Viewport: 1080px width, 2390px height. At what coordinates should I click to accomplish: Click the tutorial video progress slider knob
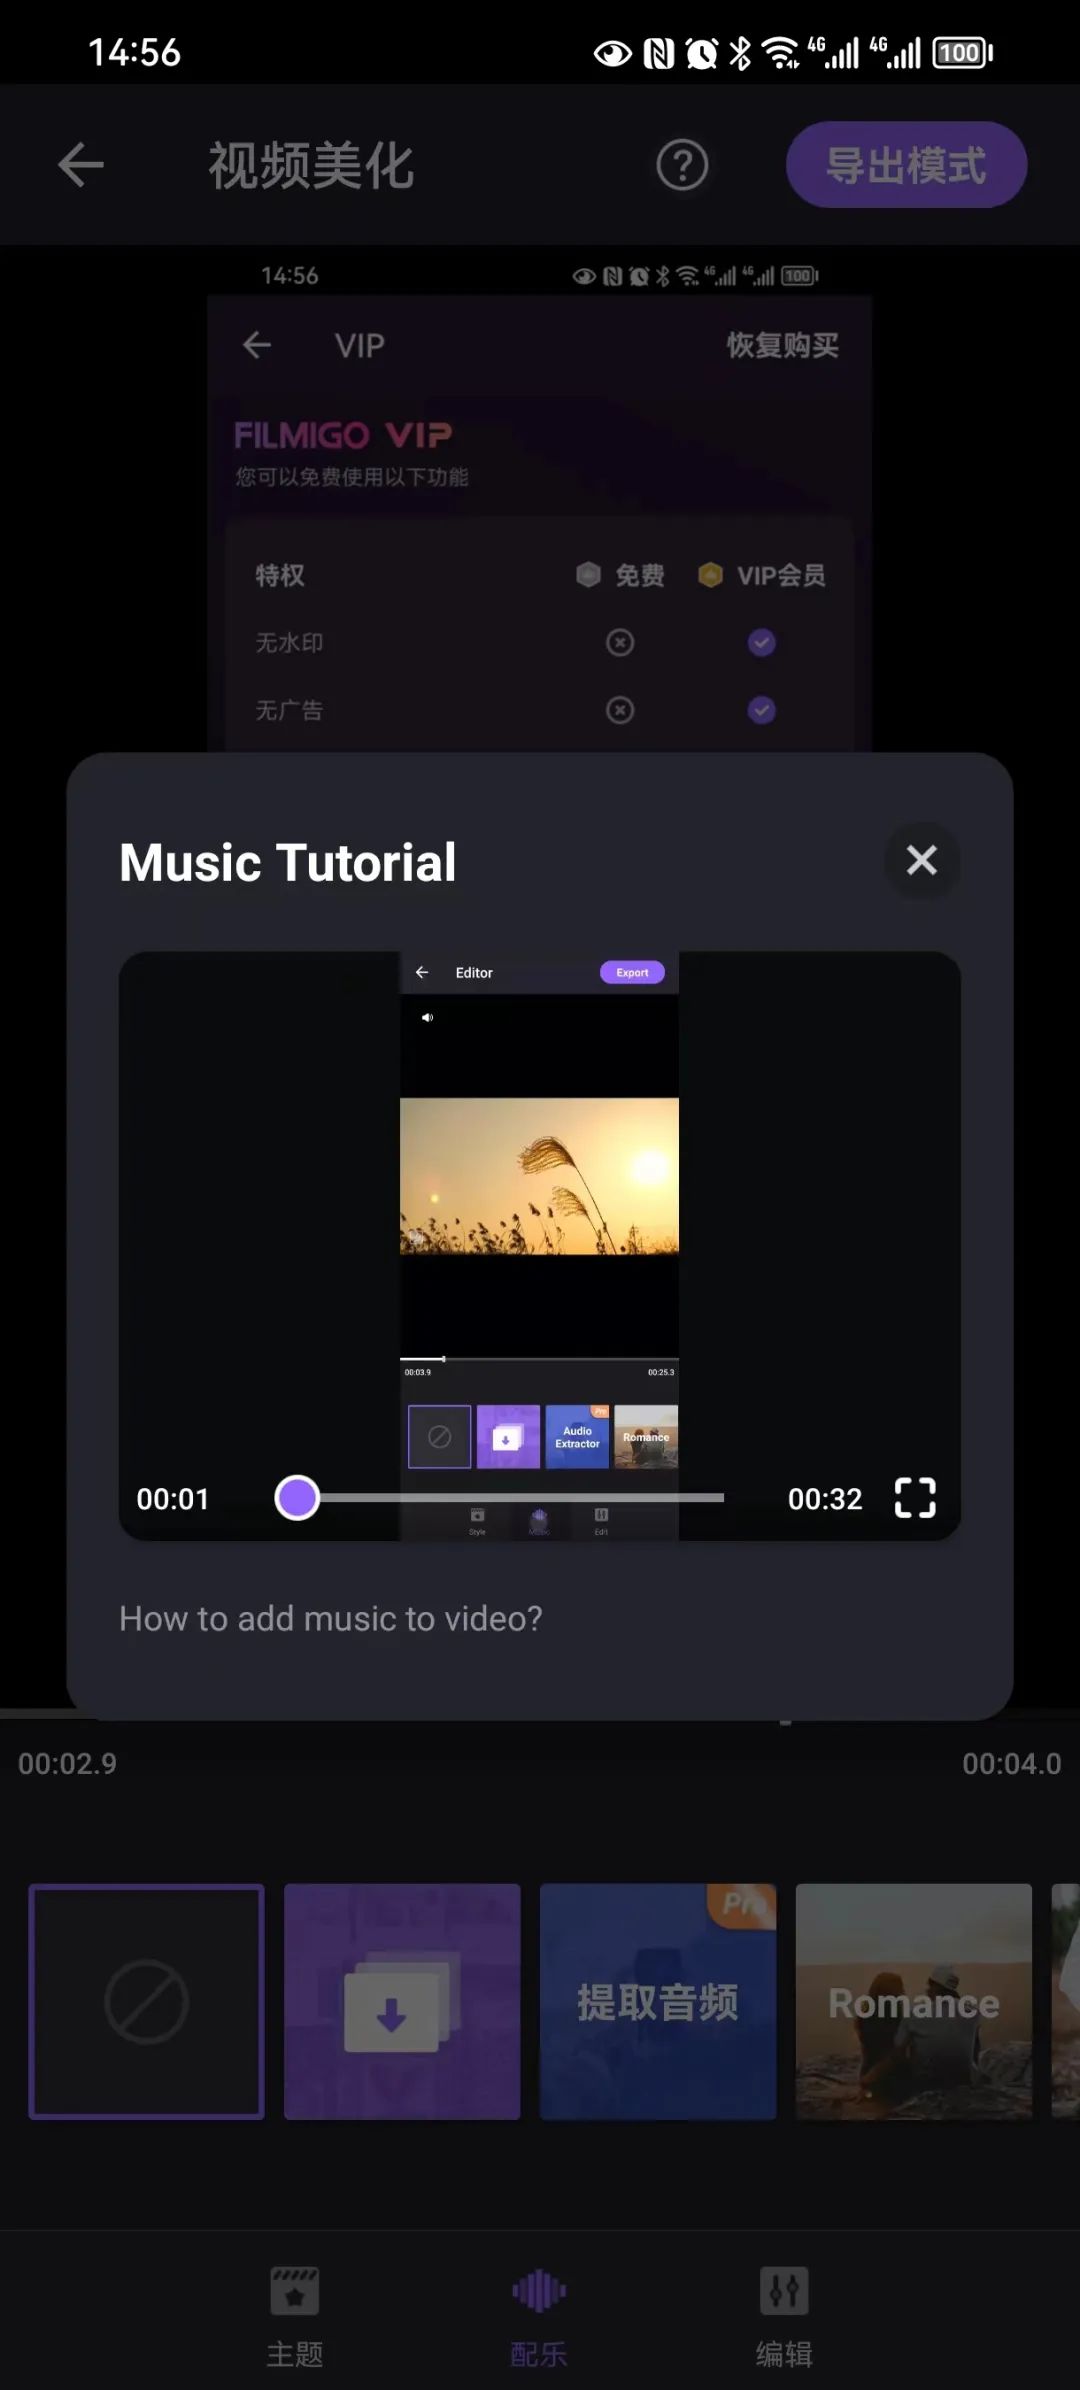(297, 1498)
